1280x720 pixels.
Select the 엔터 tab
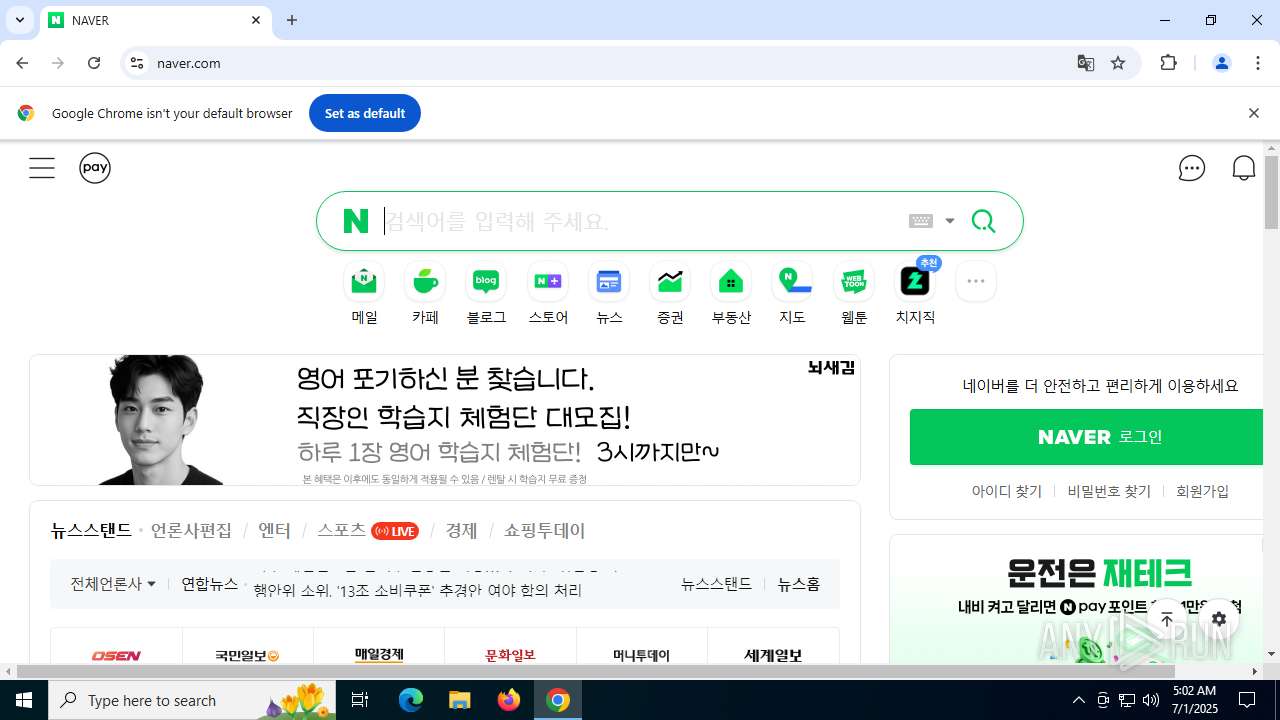(x=274, y=531)
